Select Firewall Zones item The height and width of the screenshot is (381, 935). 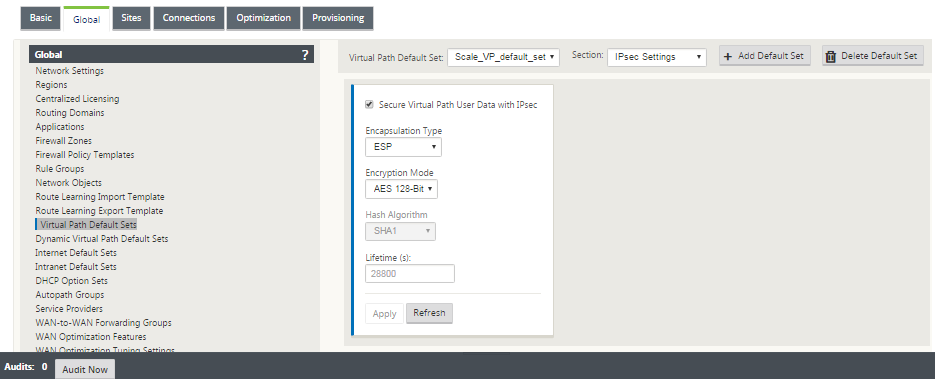(x=63, y=141)
